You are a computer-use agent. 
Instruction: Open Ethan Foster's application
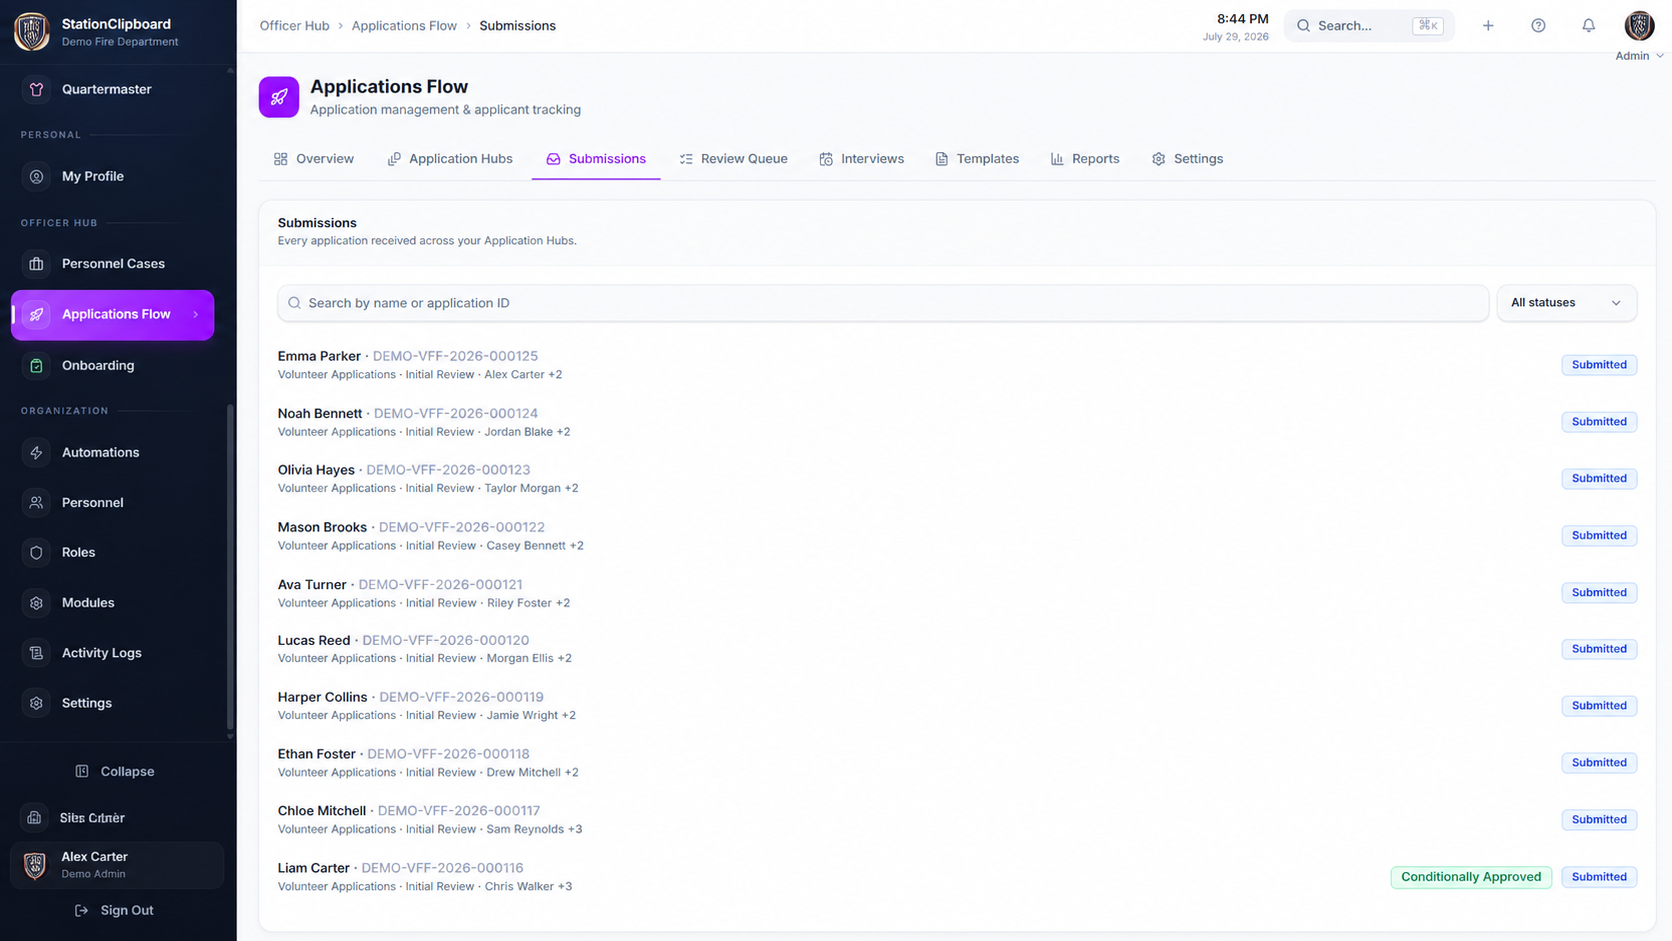(957, 763)
